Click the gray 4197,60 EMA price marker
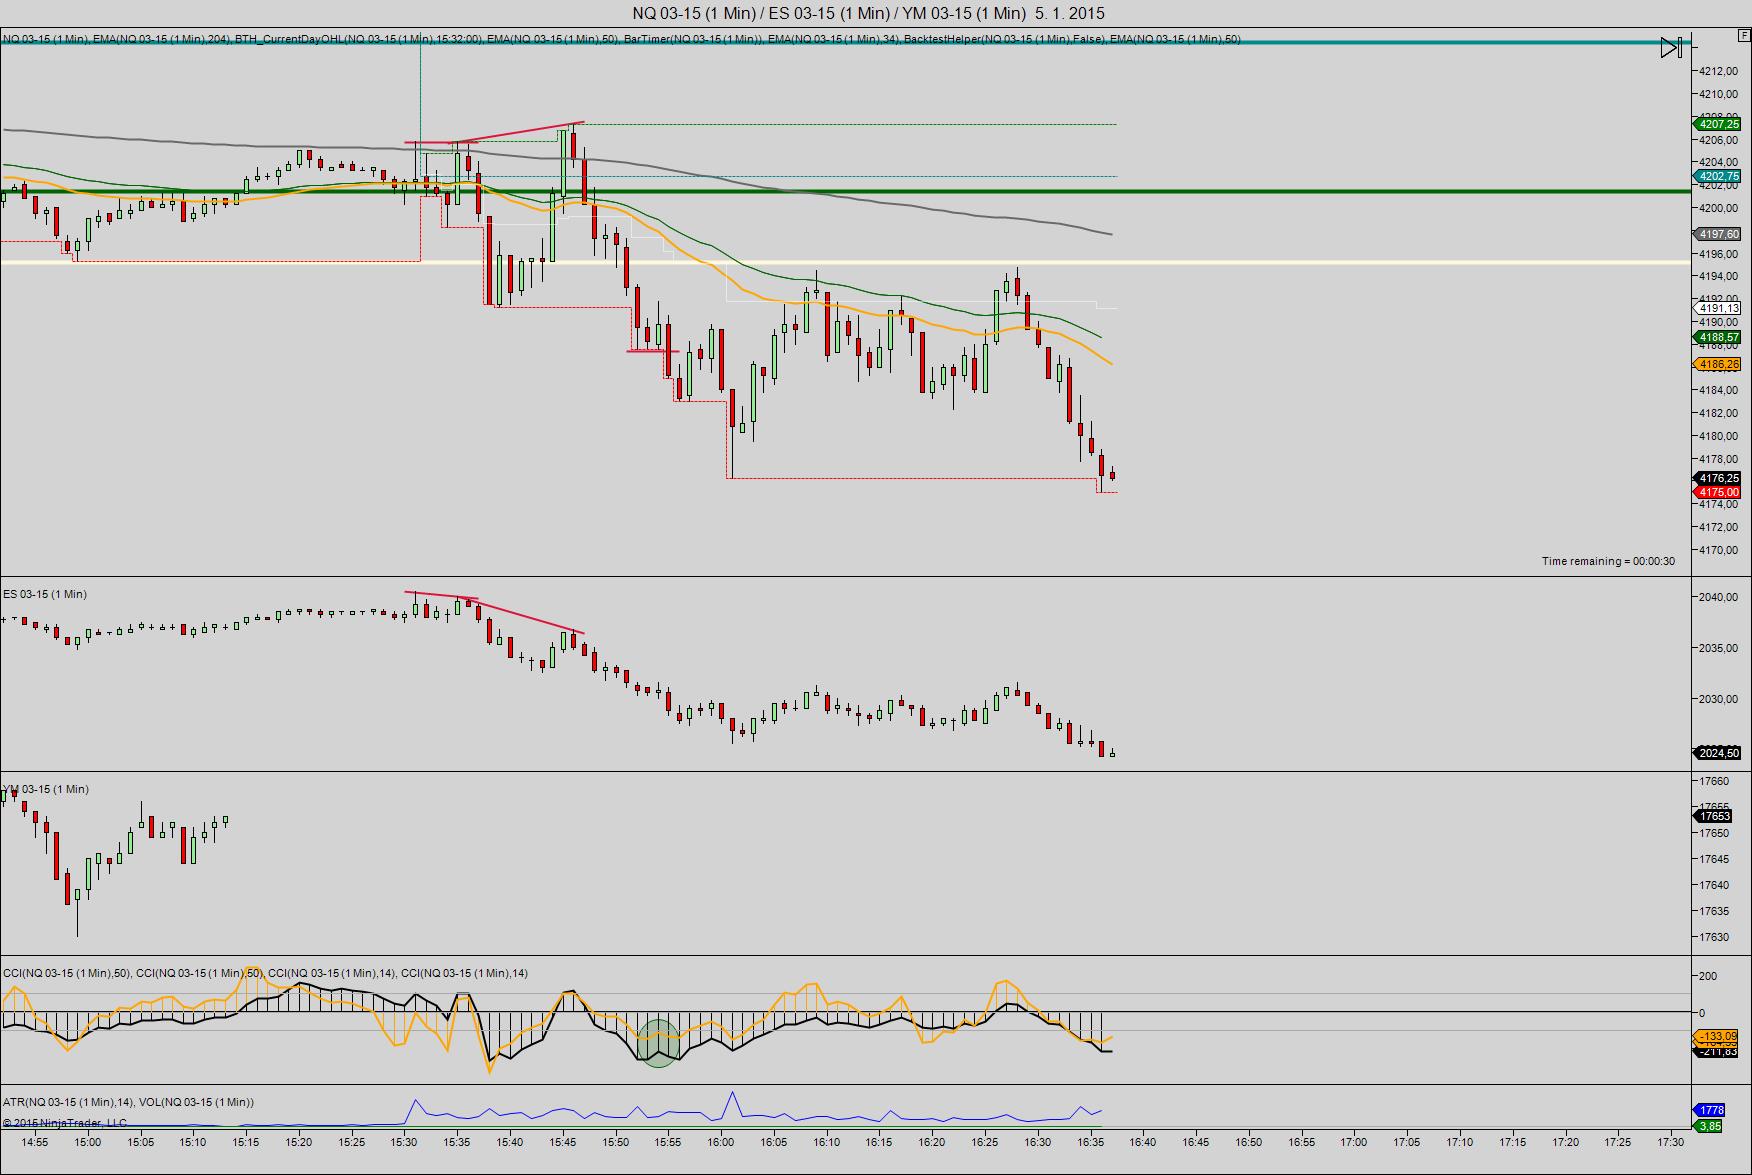 pos(1718,234)
